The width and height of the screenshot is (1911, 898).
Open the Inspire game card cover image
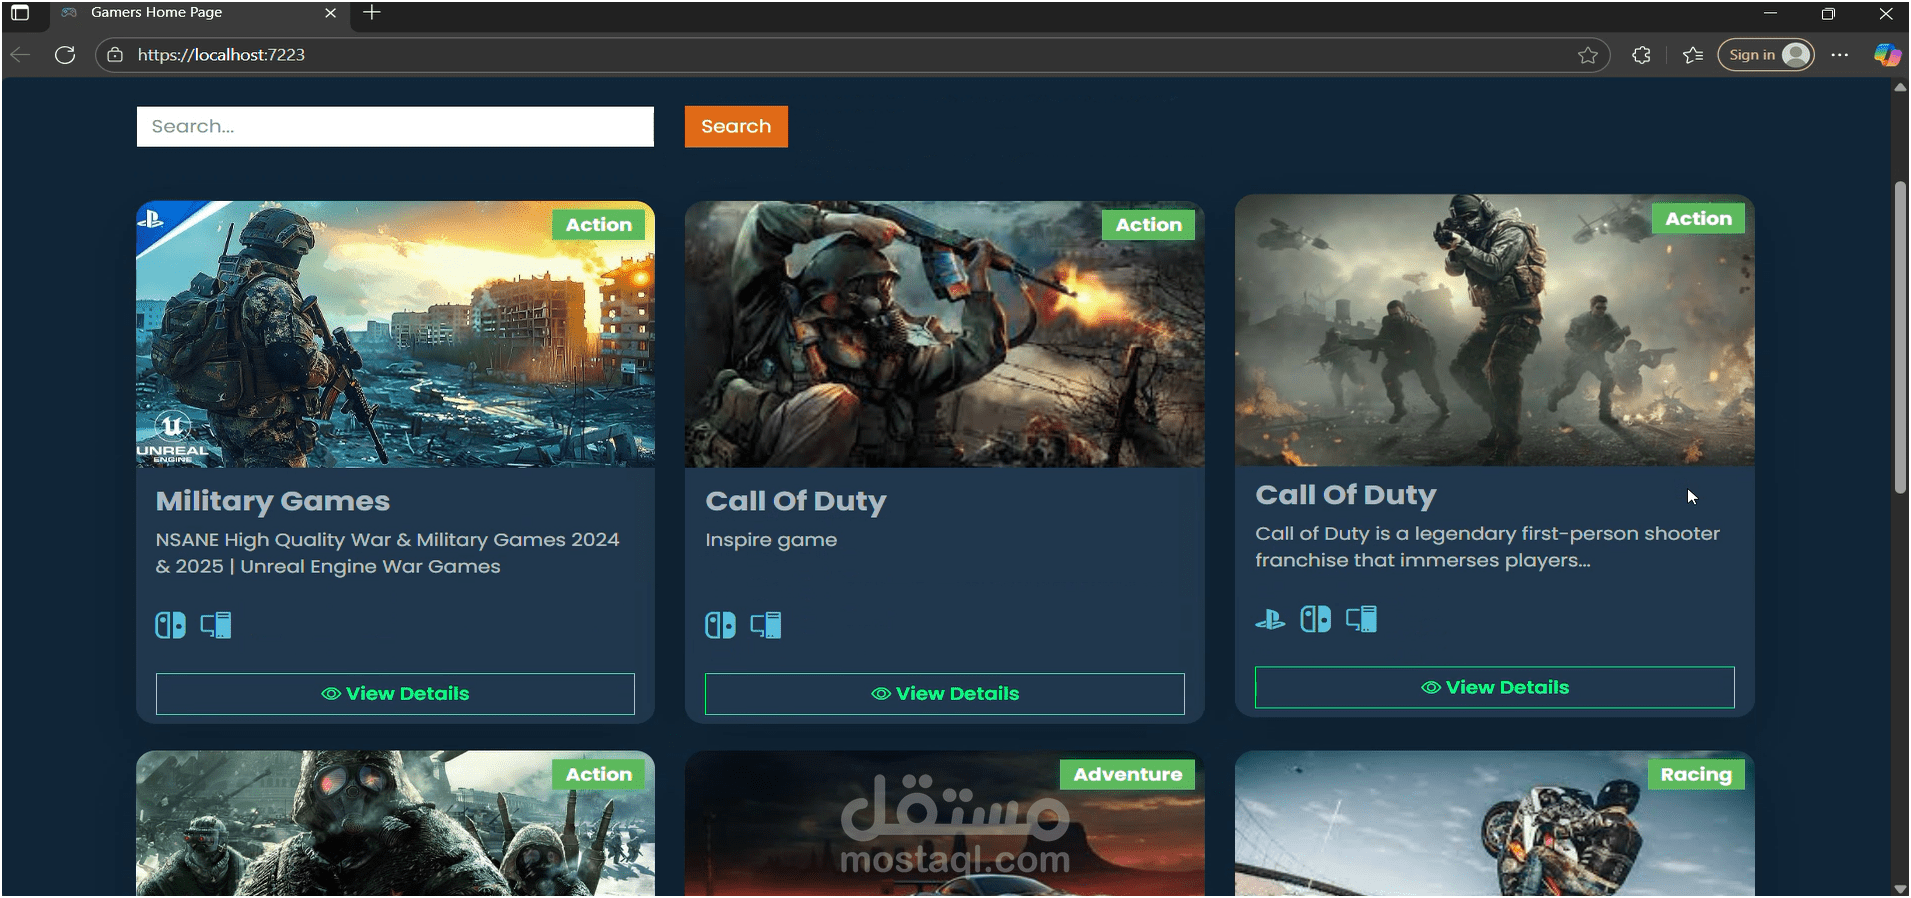[x=945, y=334]
